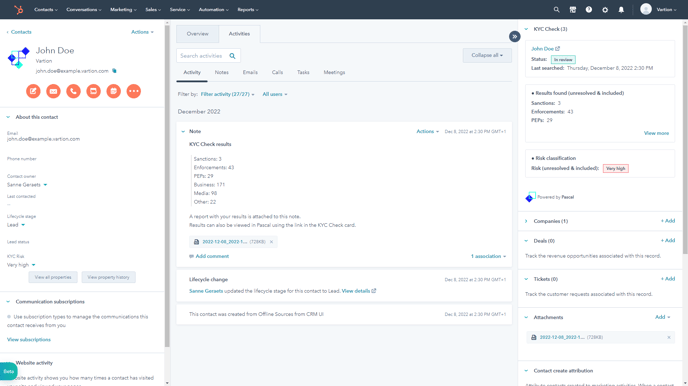Viewport: 688px width, 386px height.
Task: Open the Contacts menu
Action: [46, 10]
